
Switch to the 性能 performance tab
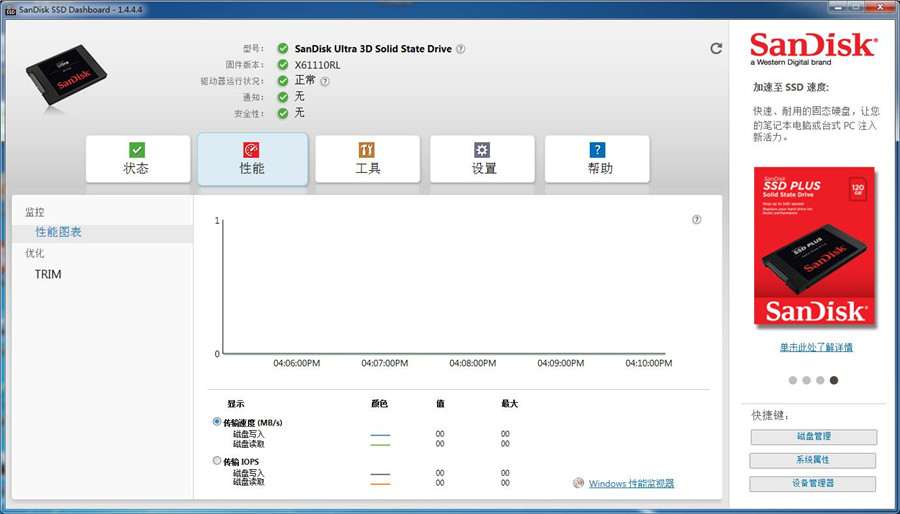pos(252,159)
